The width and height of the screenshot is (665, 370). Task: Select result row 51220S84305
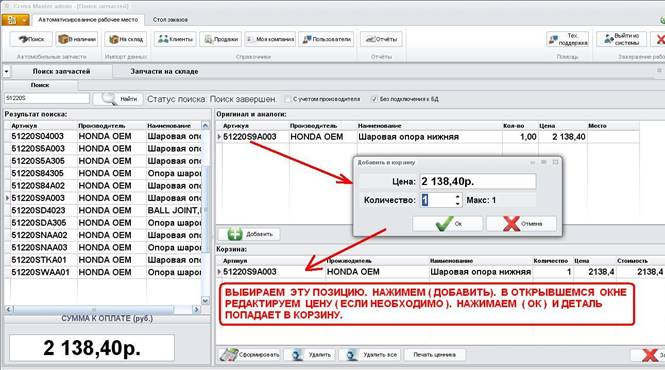(103, 173)
